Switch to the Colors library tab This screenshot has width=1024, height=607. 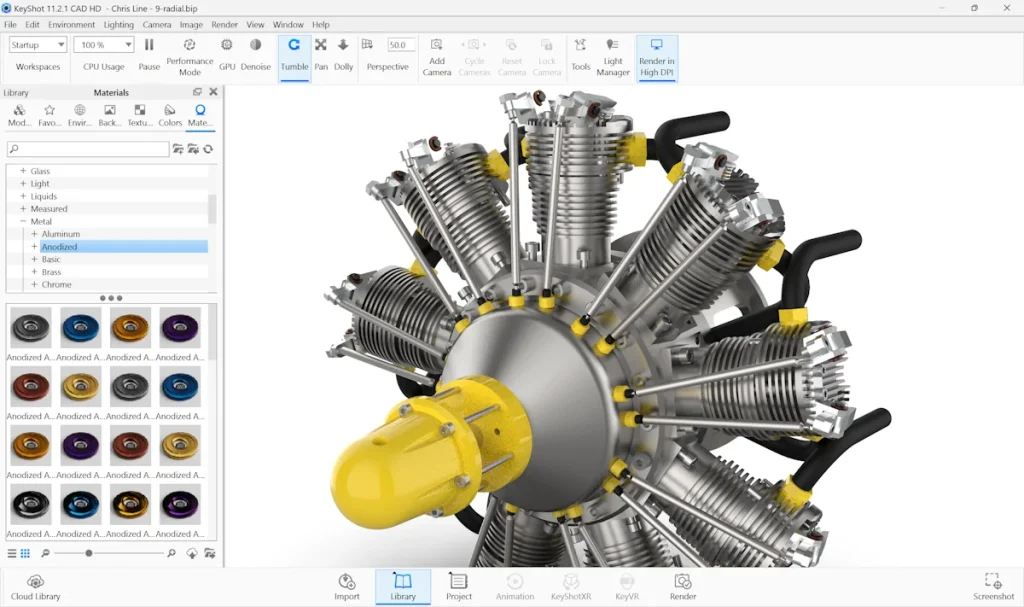170,115
